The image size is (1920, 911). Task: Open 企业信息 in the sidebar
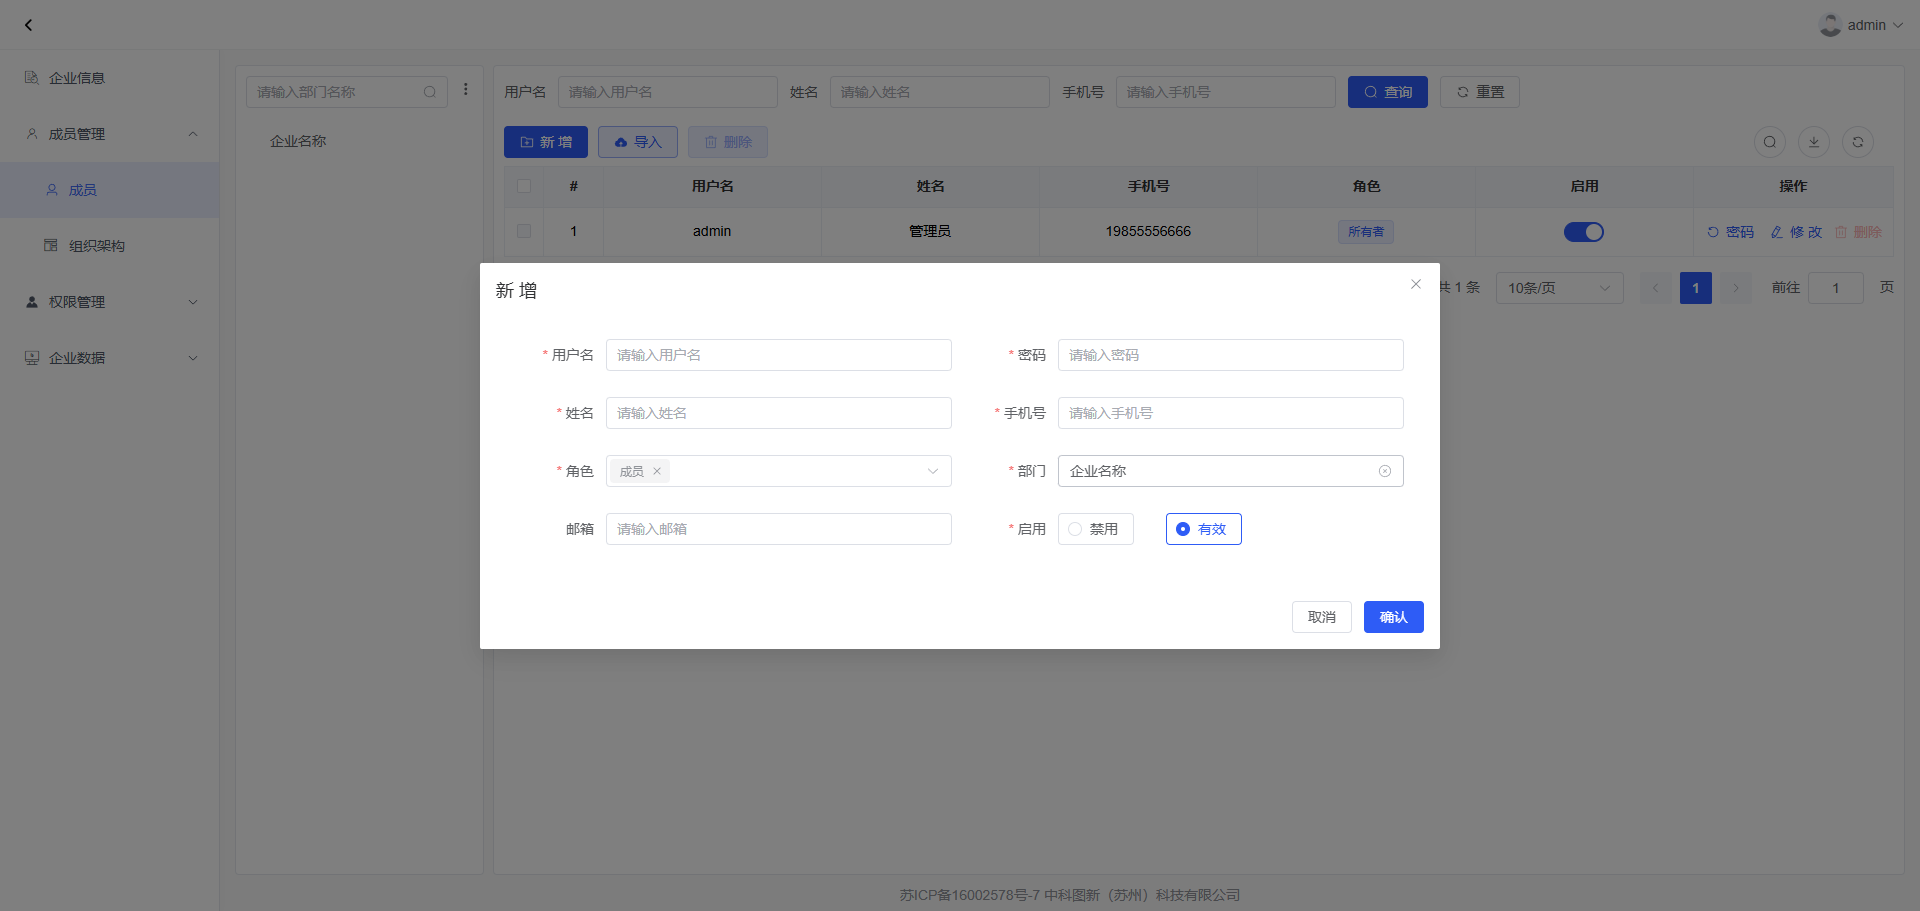click(77, 78)
